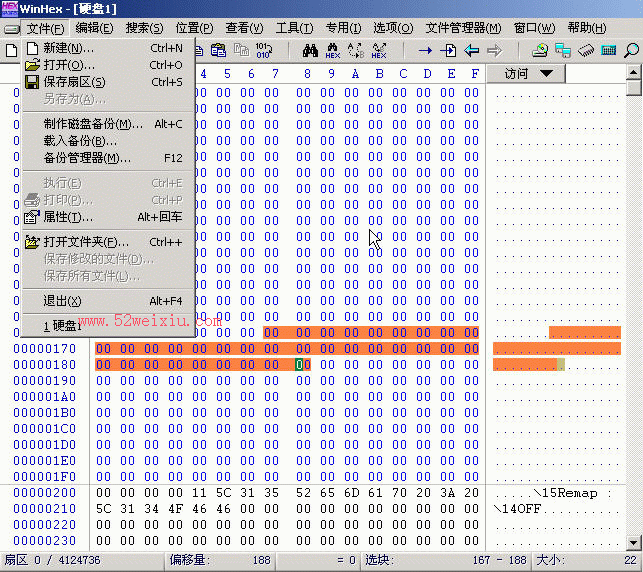Click the Go To Offset arrow icon
This screenshot has height=572, width=643.
click(x=425, y=51)
